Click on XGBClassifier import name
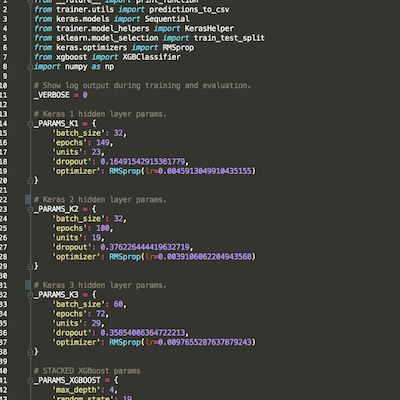 [x=152, y=57]
